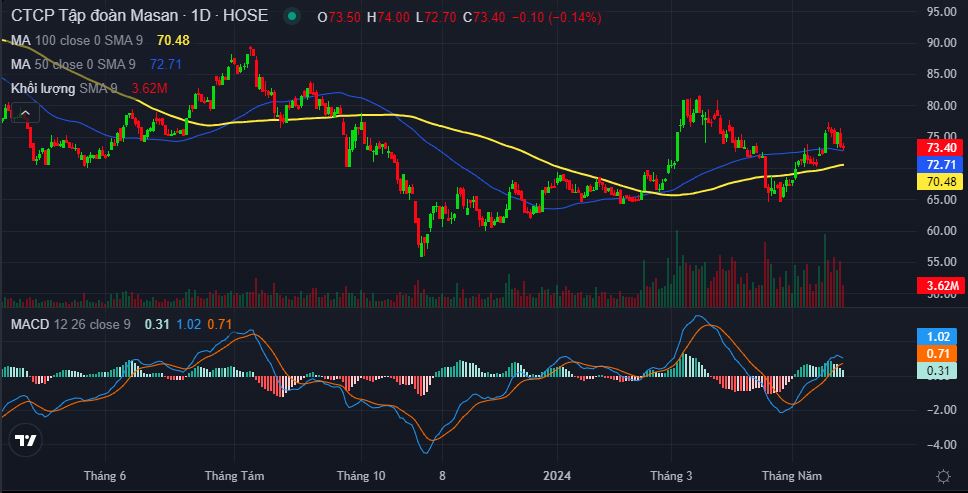Collapse the indicator legend with the chevron

tap(22, 113)
